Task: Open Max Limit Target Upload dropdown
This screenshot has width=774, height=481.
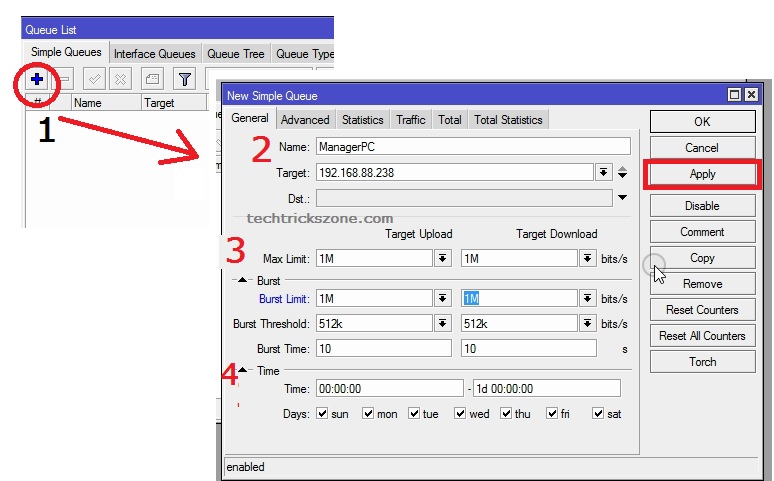Action: [443, 258]
